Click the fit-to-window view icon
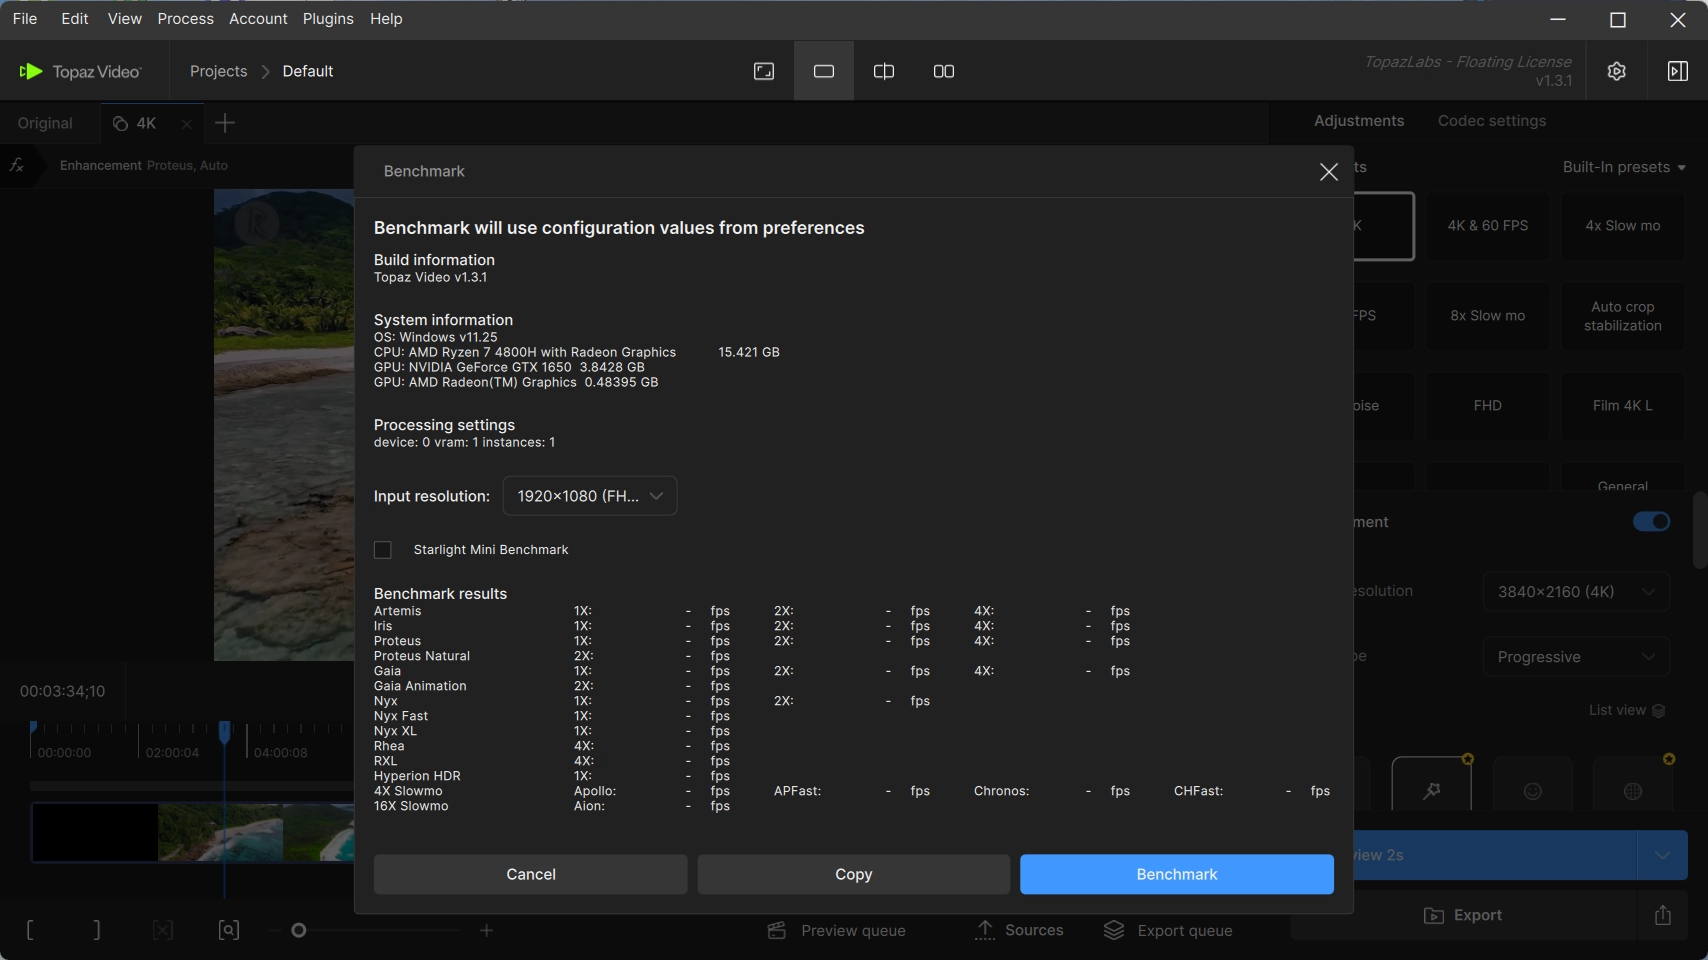This screenshot has width=1708, height=960. click(x=764, y=71)
